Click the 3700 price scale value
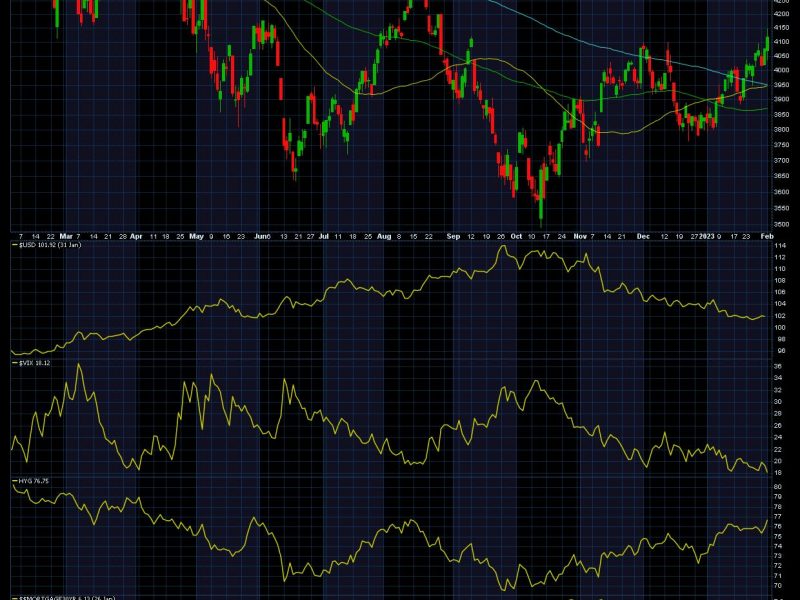This screenshot has width=800, height=600. [x=781, y=160]
